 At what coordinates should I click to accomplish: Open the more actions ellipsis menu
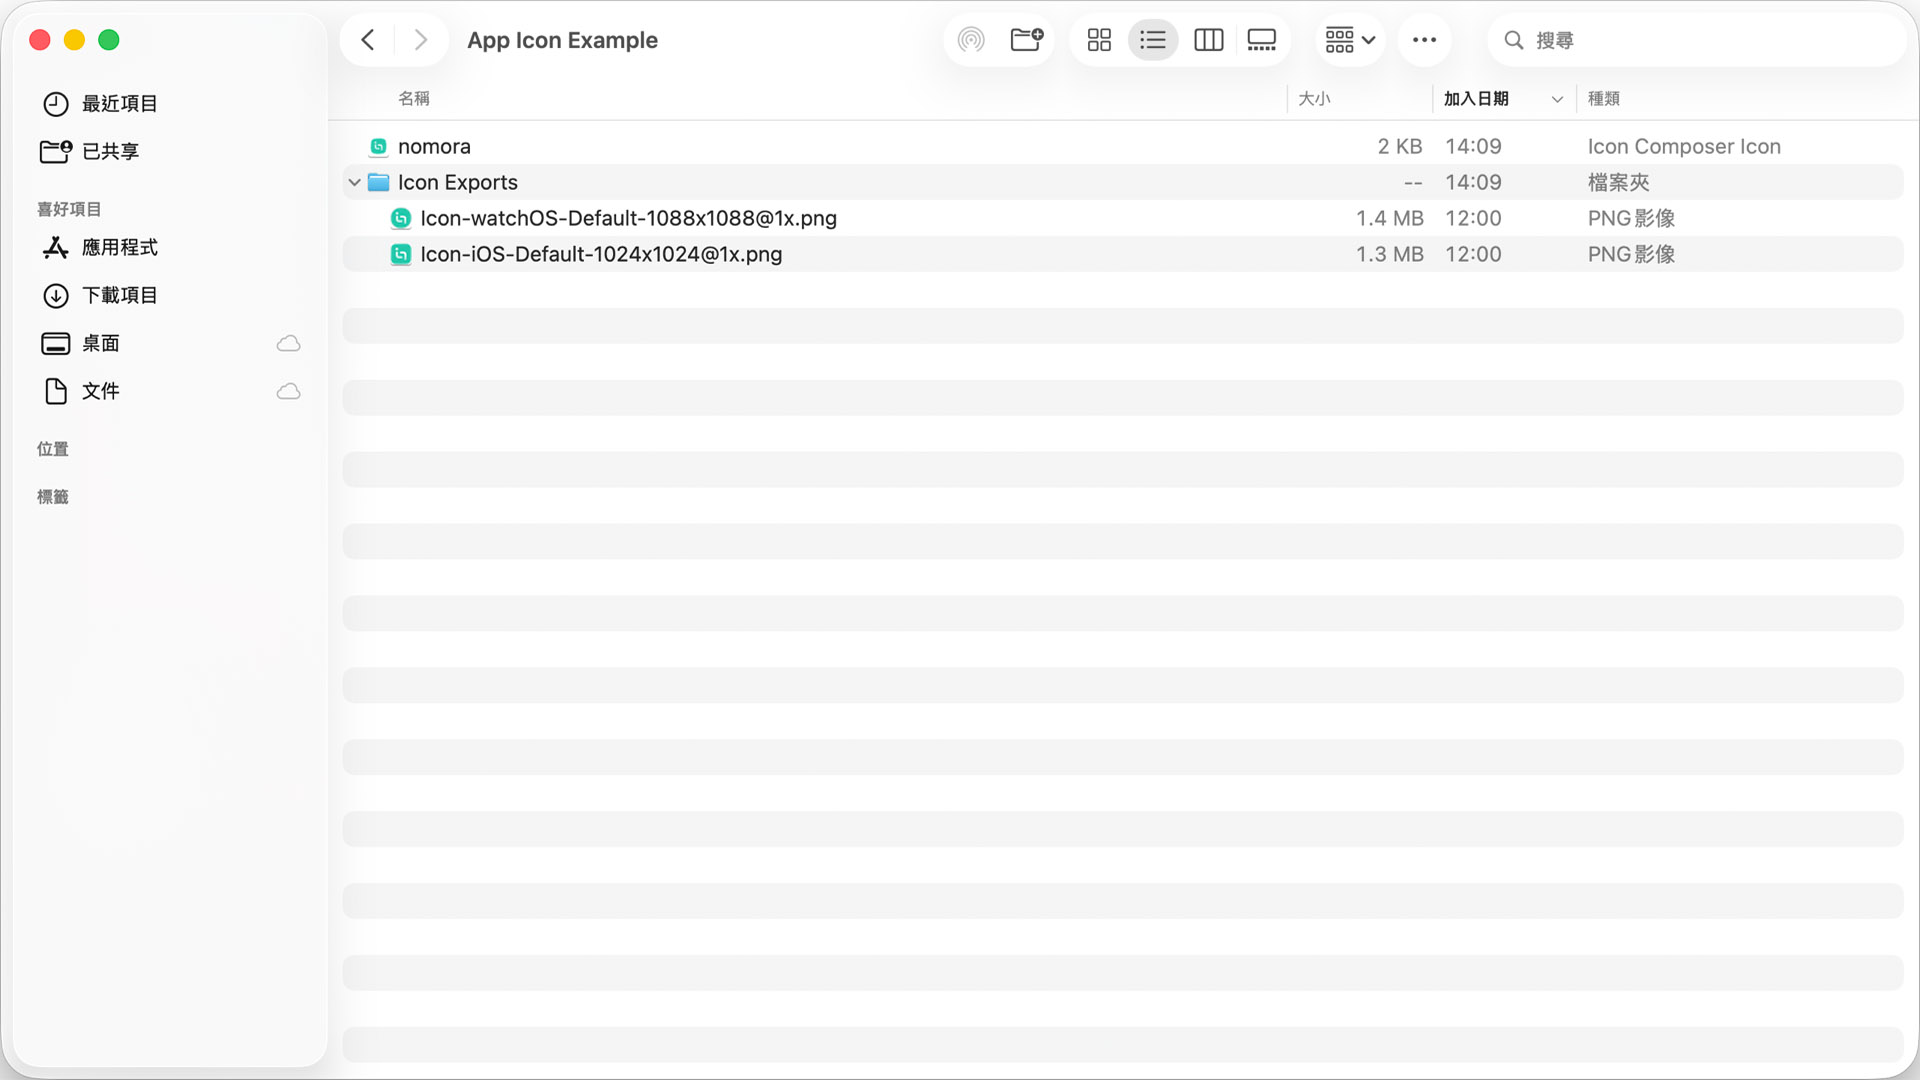click(x=1424, y=40)
